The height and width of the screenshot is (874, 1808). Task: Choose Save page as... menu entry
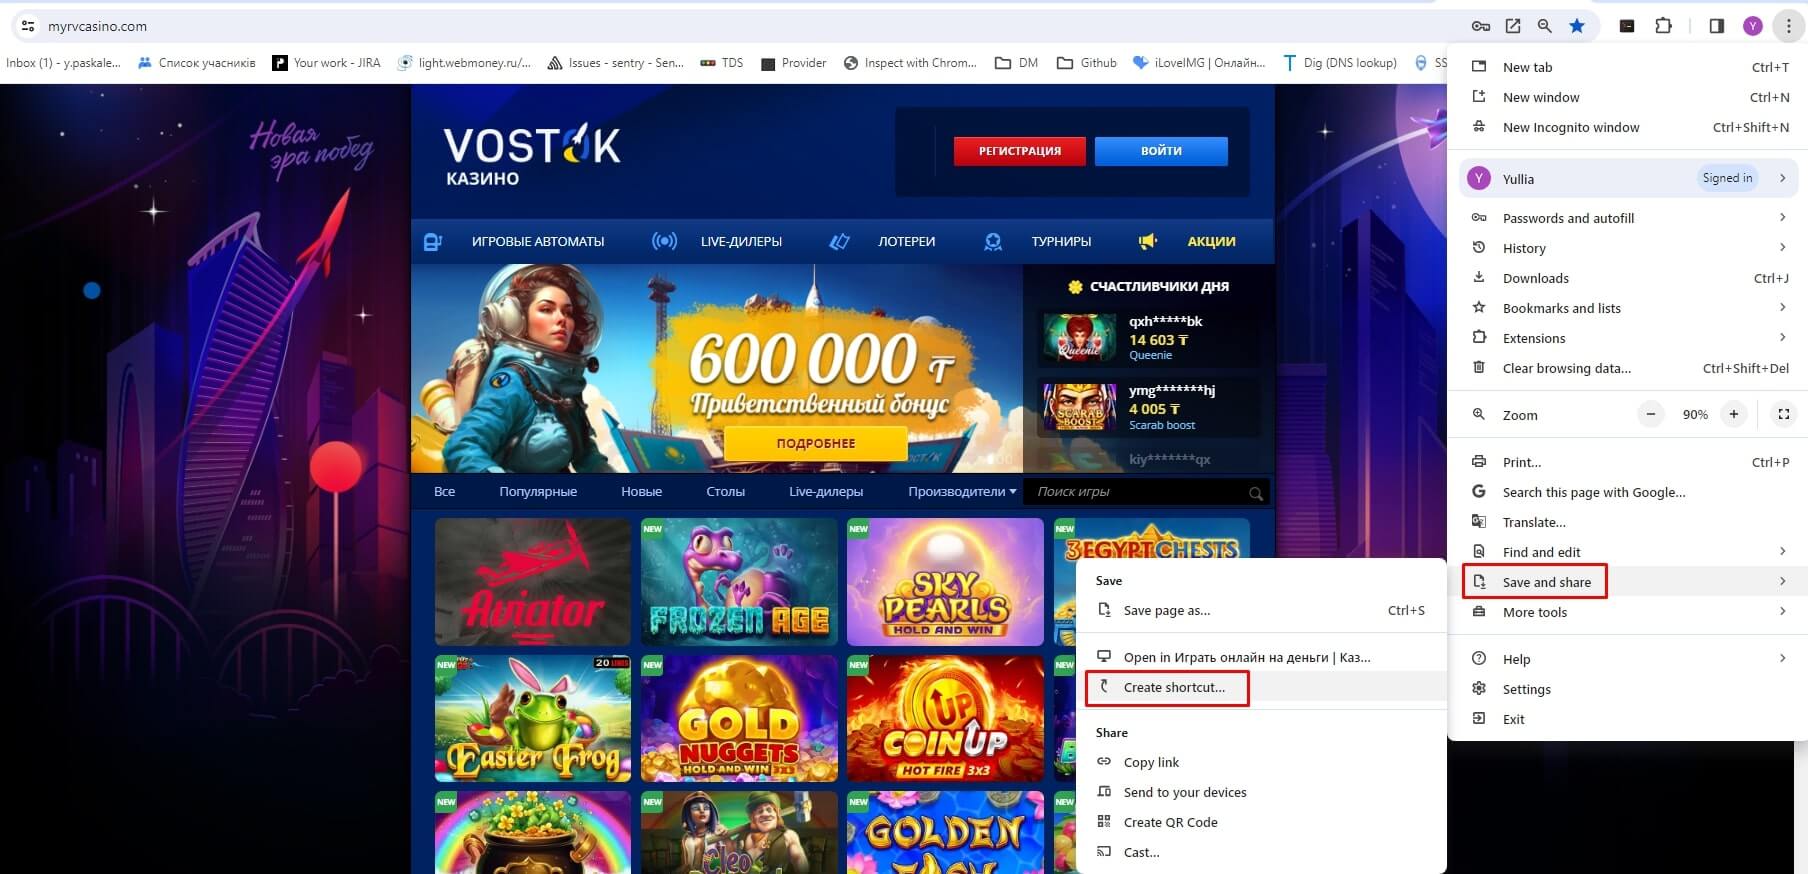click(1166, 611)
